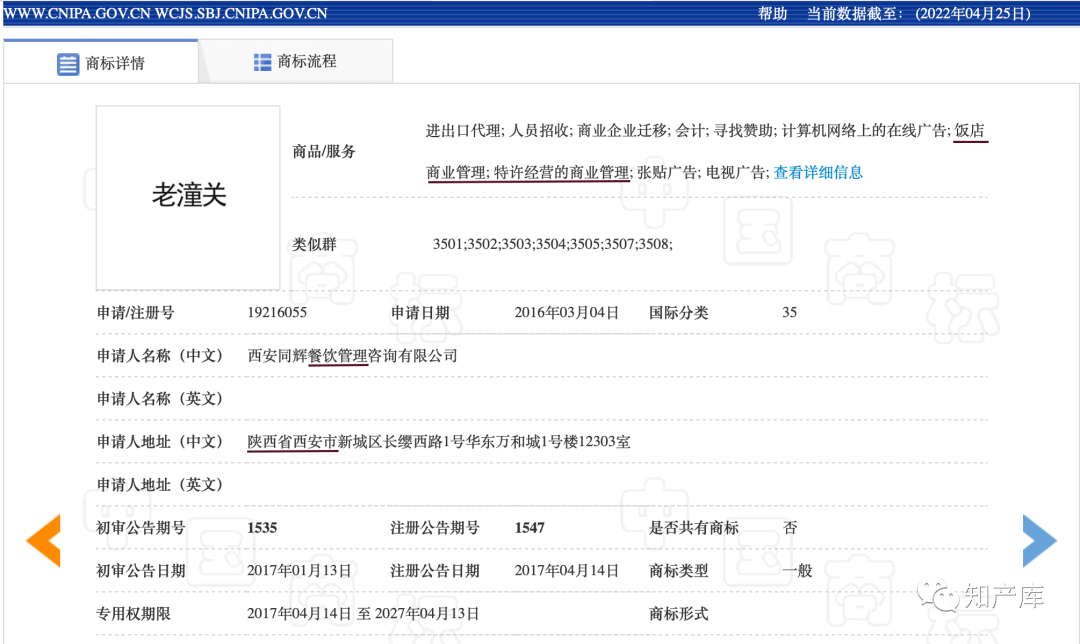The image size is (1080, 644).
Task: Click the international class value 35
Action: click(x=789, y=312)
